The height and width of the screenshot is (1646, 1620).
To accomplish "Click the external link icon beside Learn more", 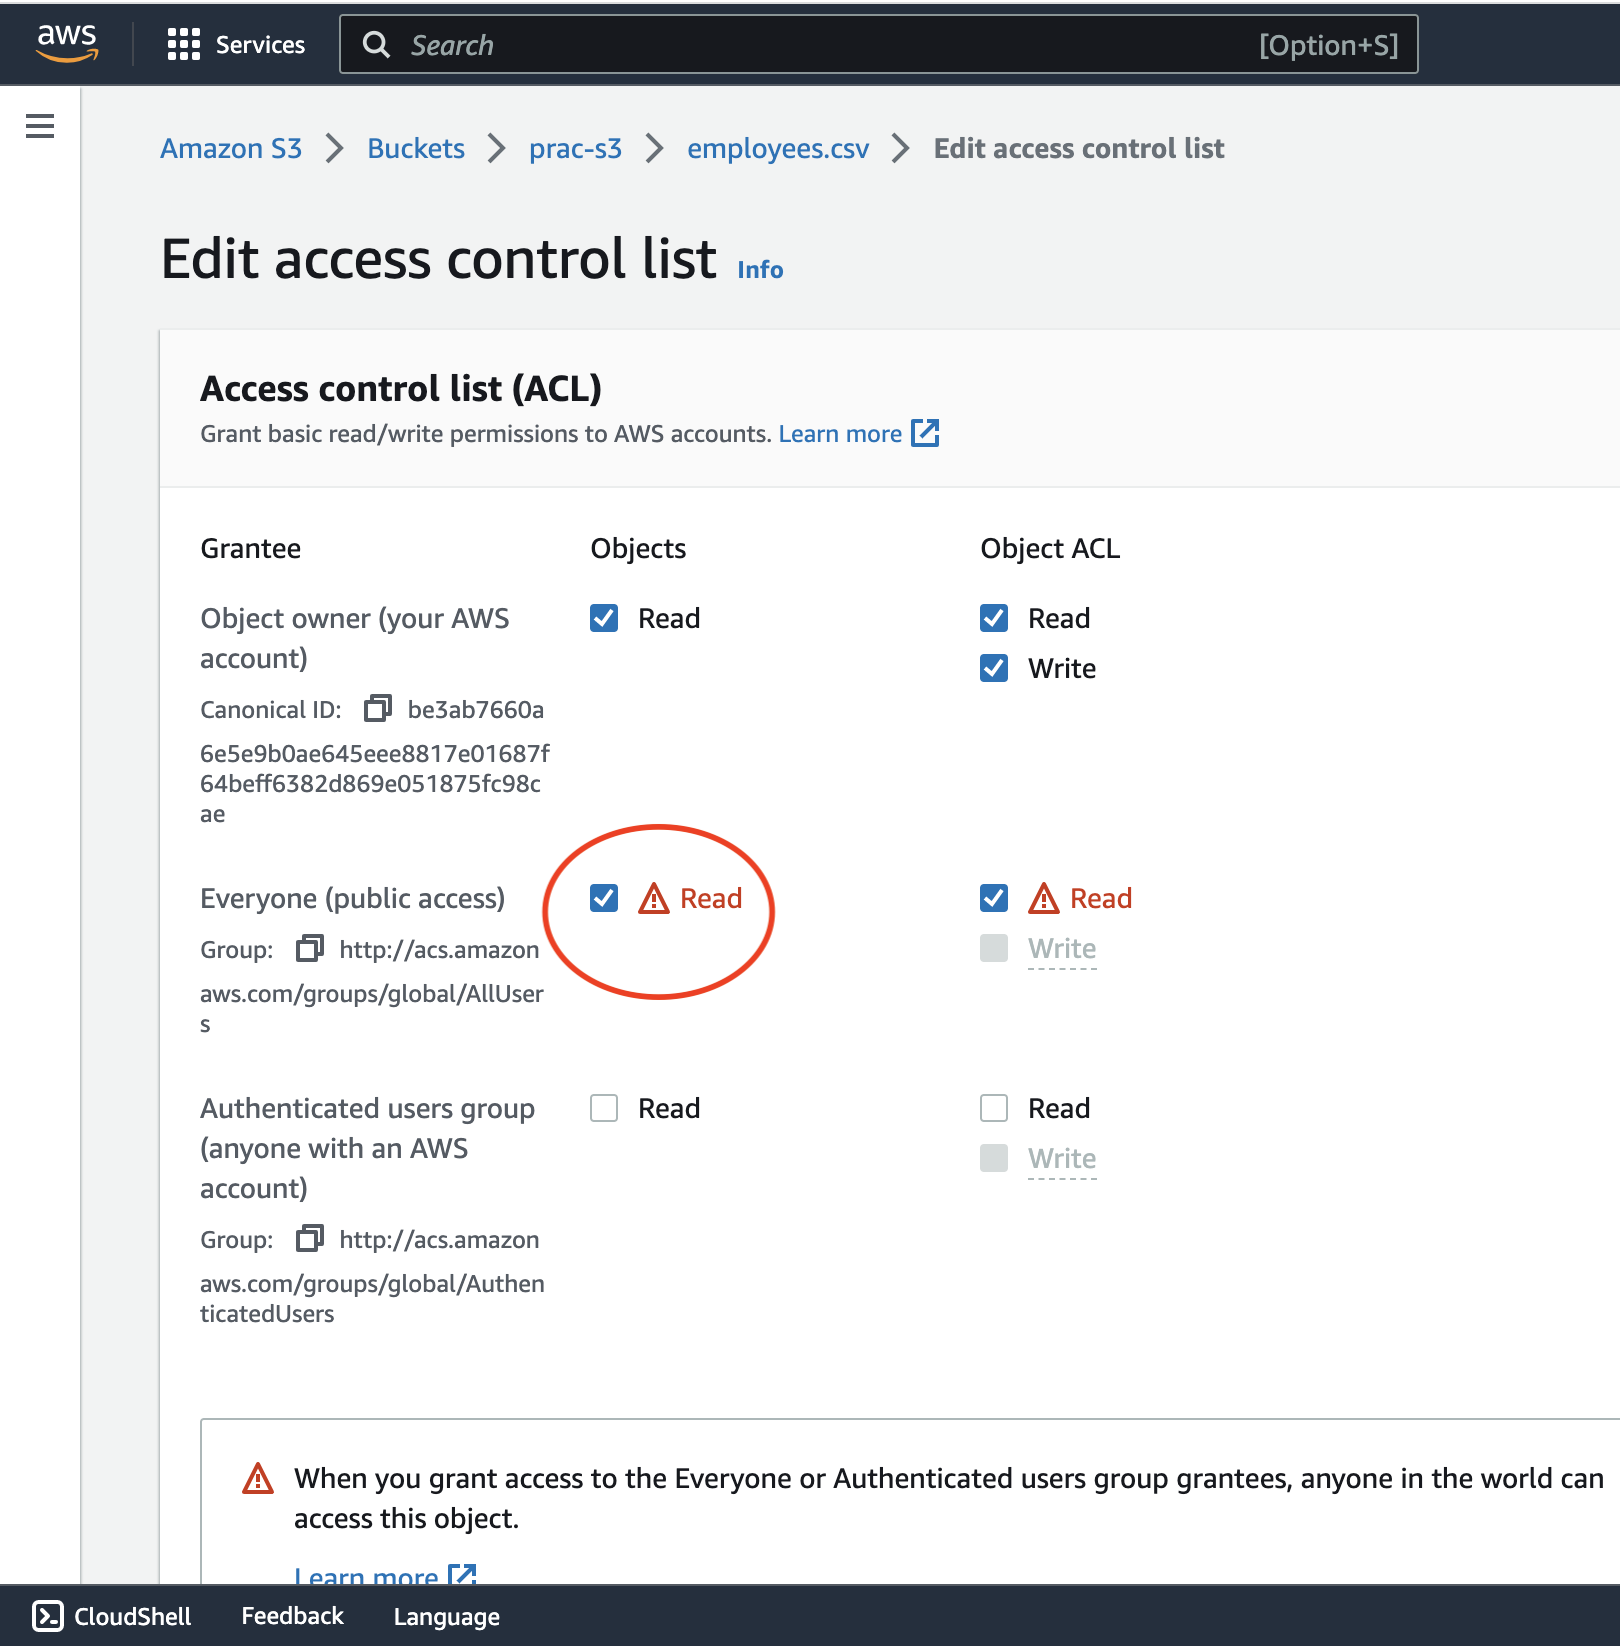I will (x=925, y=433).
